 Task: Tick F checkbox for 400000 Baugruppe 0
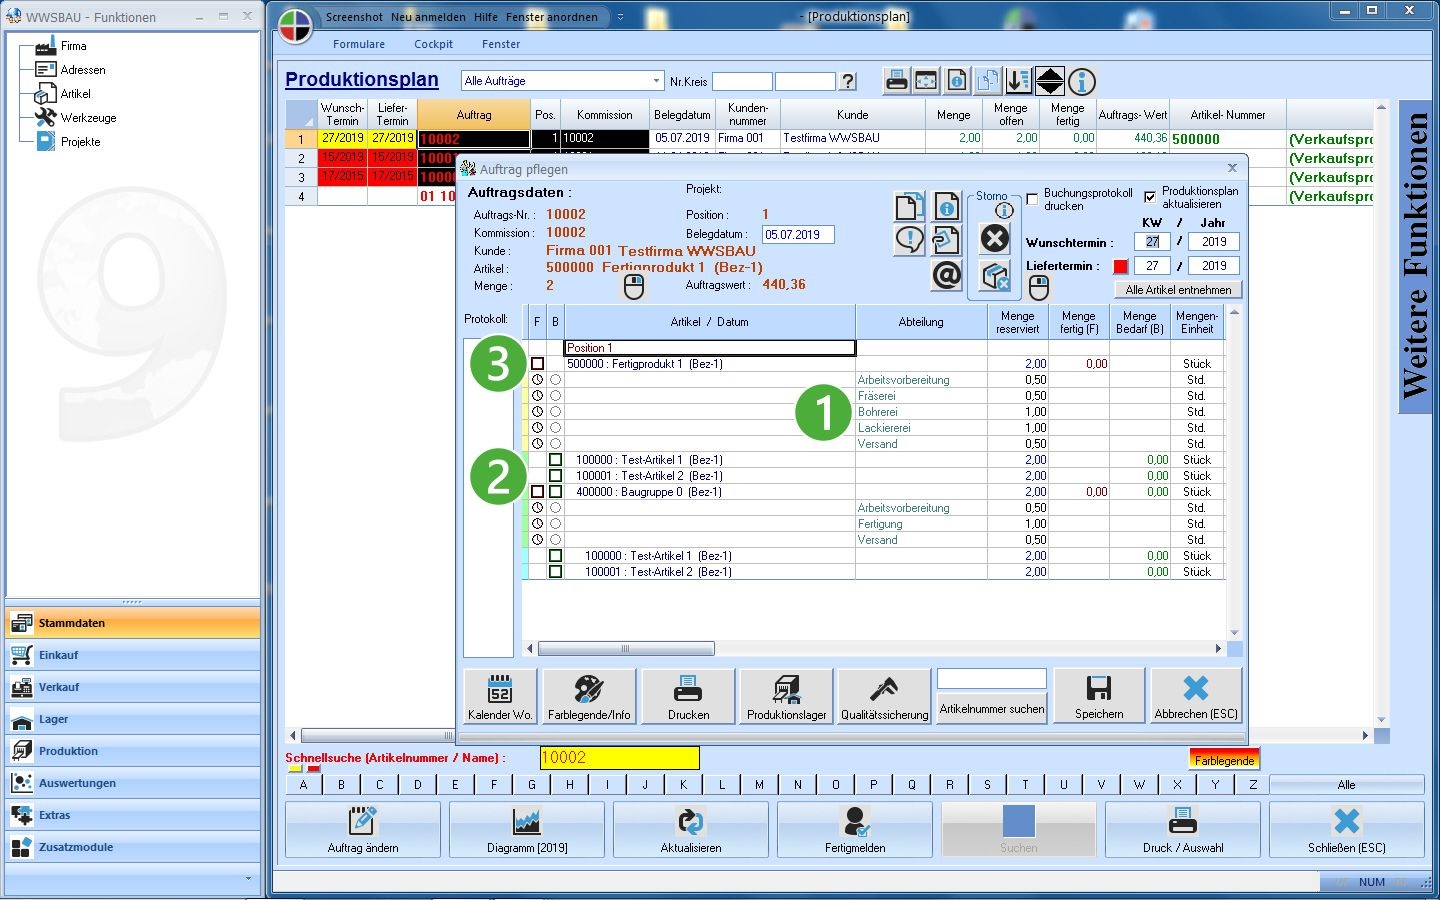pyautogui.click(x=537, y=492)
